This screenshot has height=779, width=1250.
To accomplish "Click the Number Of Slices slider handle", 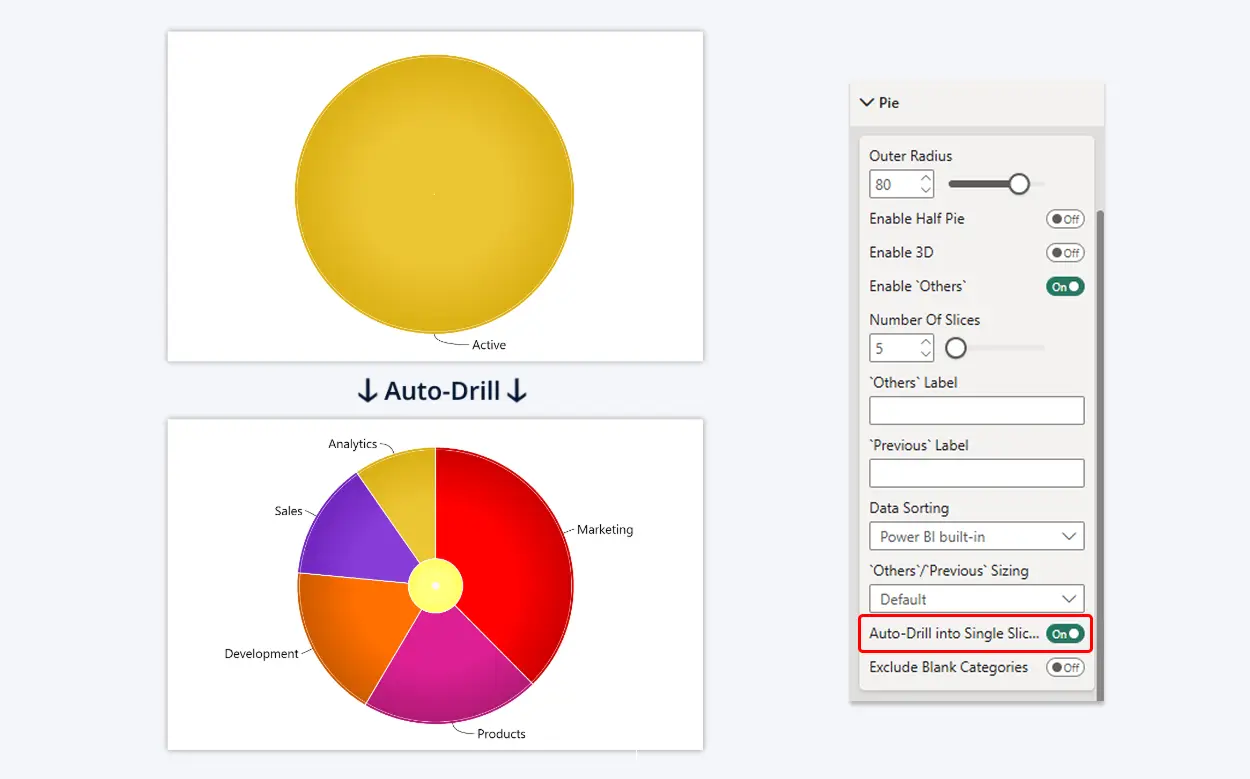I will tap(956, 348).
